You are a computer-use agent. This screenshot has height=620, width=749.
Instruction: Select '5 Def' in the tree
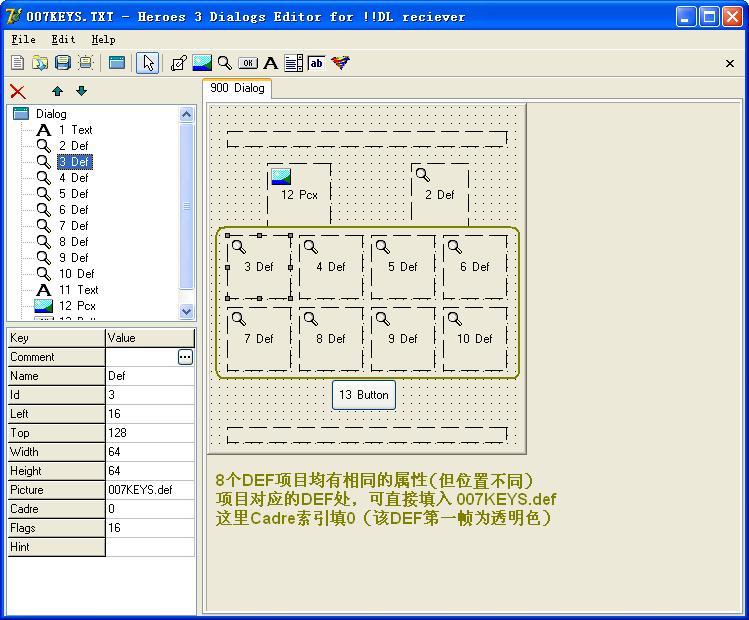[74, 194]
